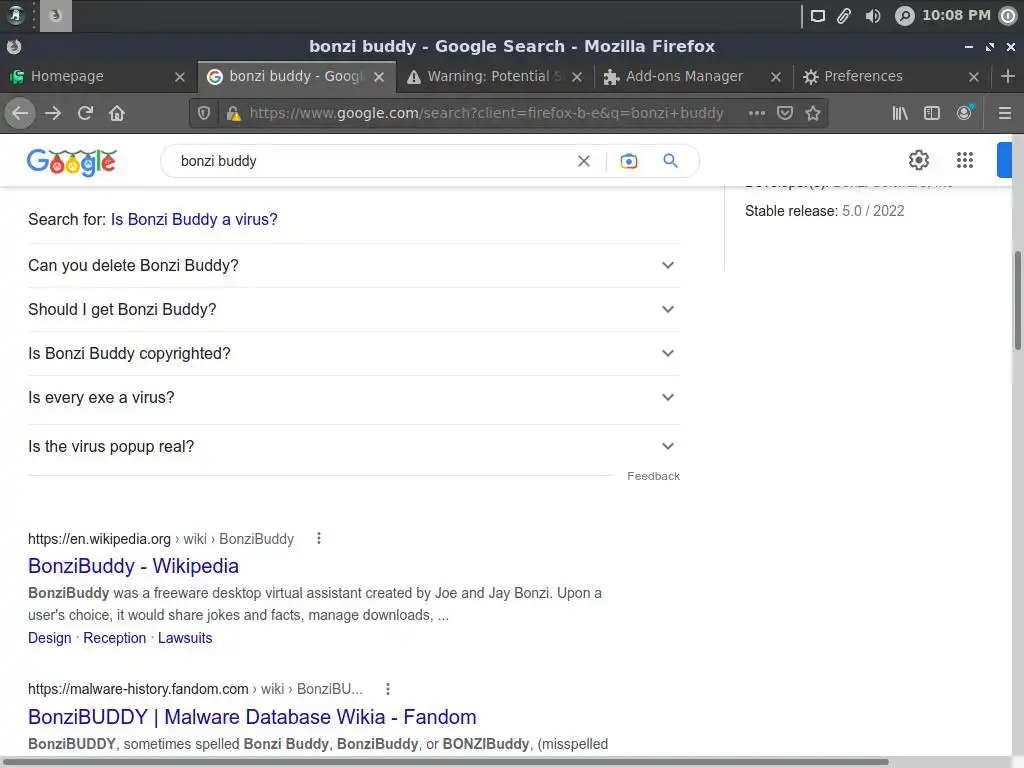This screenshot has width=1024, height=768.
Task: Clear the Google search box
Action: point(584,161)
